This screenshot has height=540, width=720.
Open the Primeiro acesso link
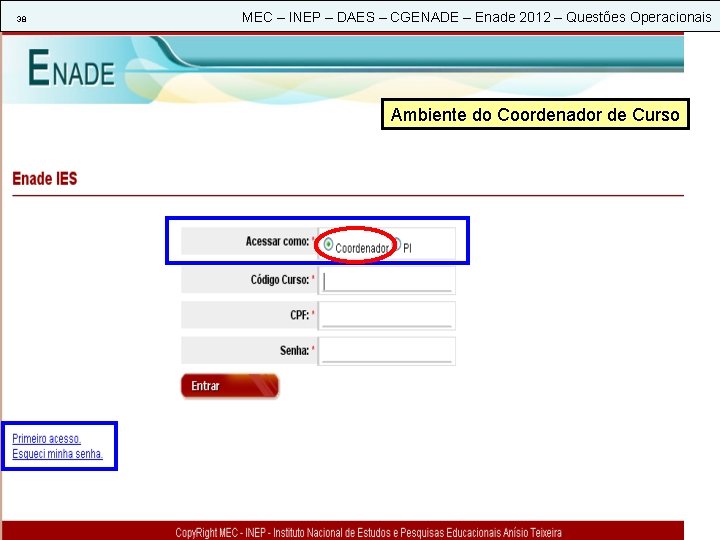point(46,439)
